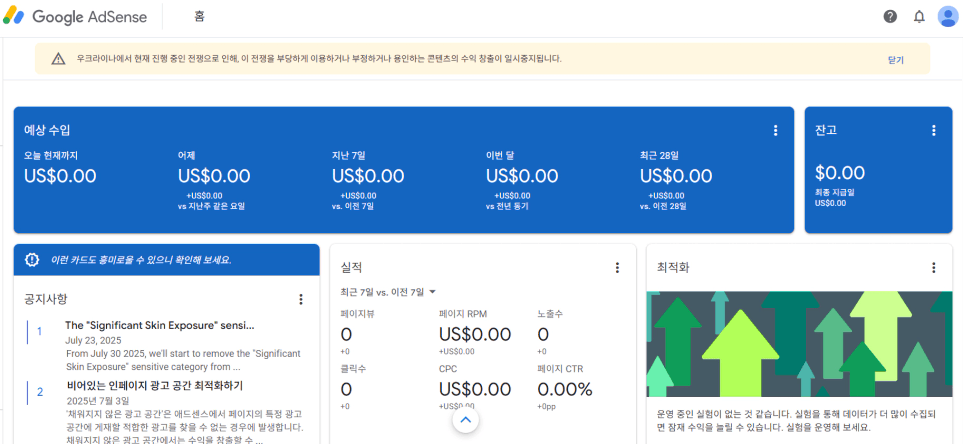Open the help question mark icon
963x444 pixels.
pyautogui.click(x=890, y=16)
